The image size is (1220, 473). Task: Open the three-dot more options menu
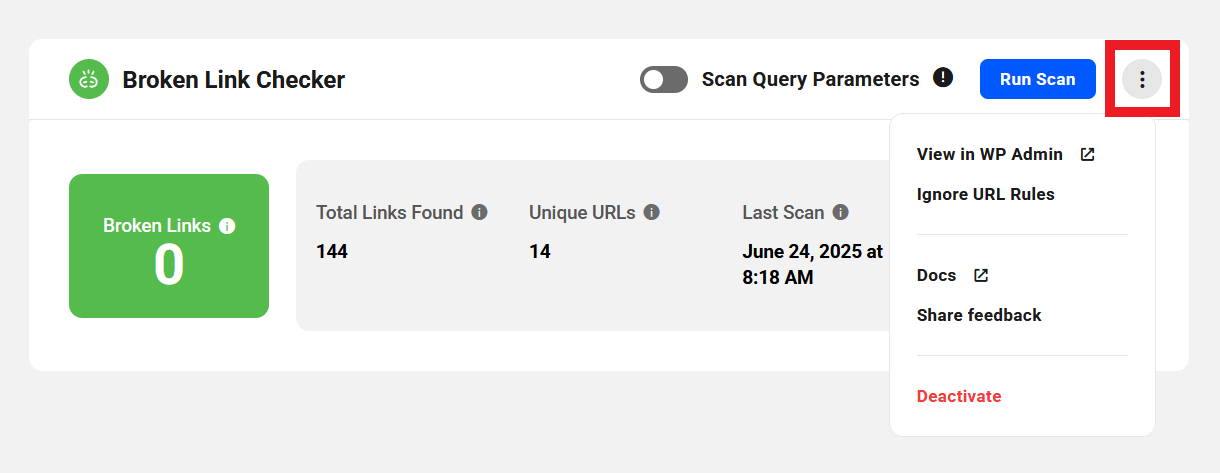tap(1142, 79)
